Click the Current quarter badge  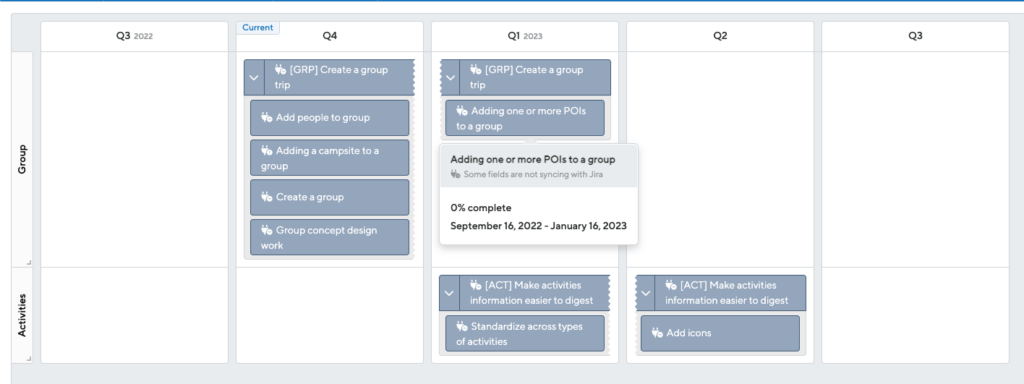pyautogui.click(x=258, y=27)
